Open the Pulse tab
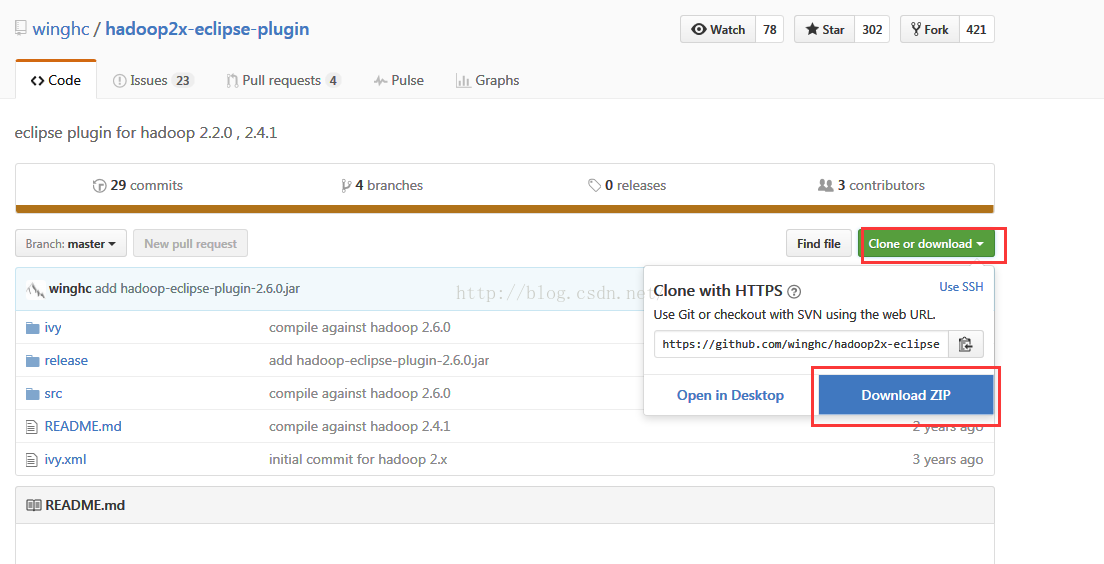Screen dimensions: 1104x564 click(x=399, y=80)
